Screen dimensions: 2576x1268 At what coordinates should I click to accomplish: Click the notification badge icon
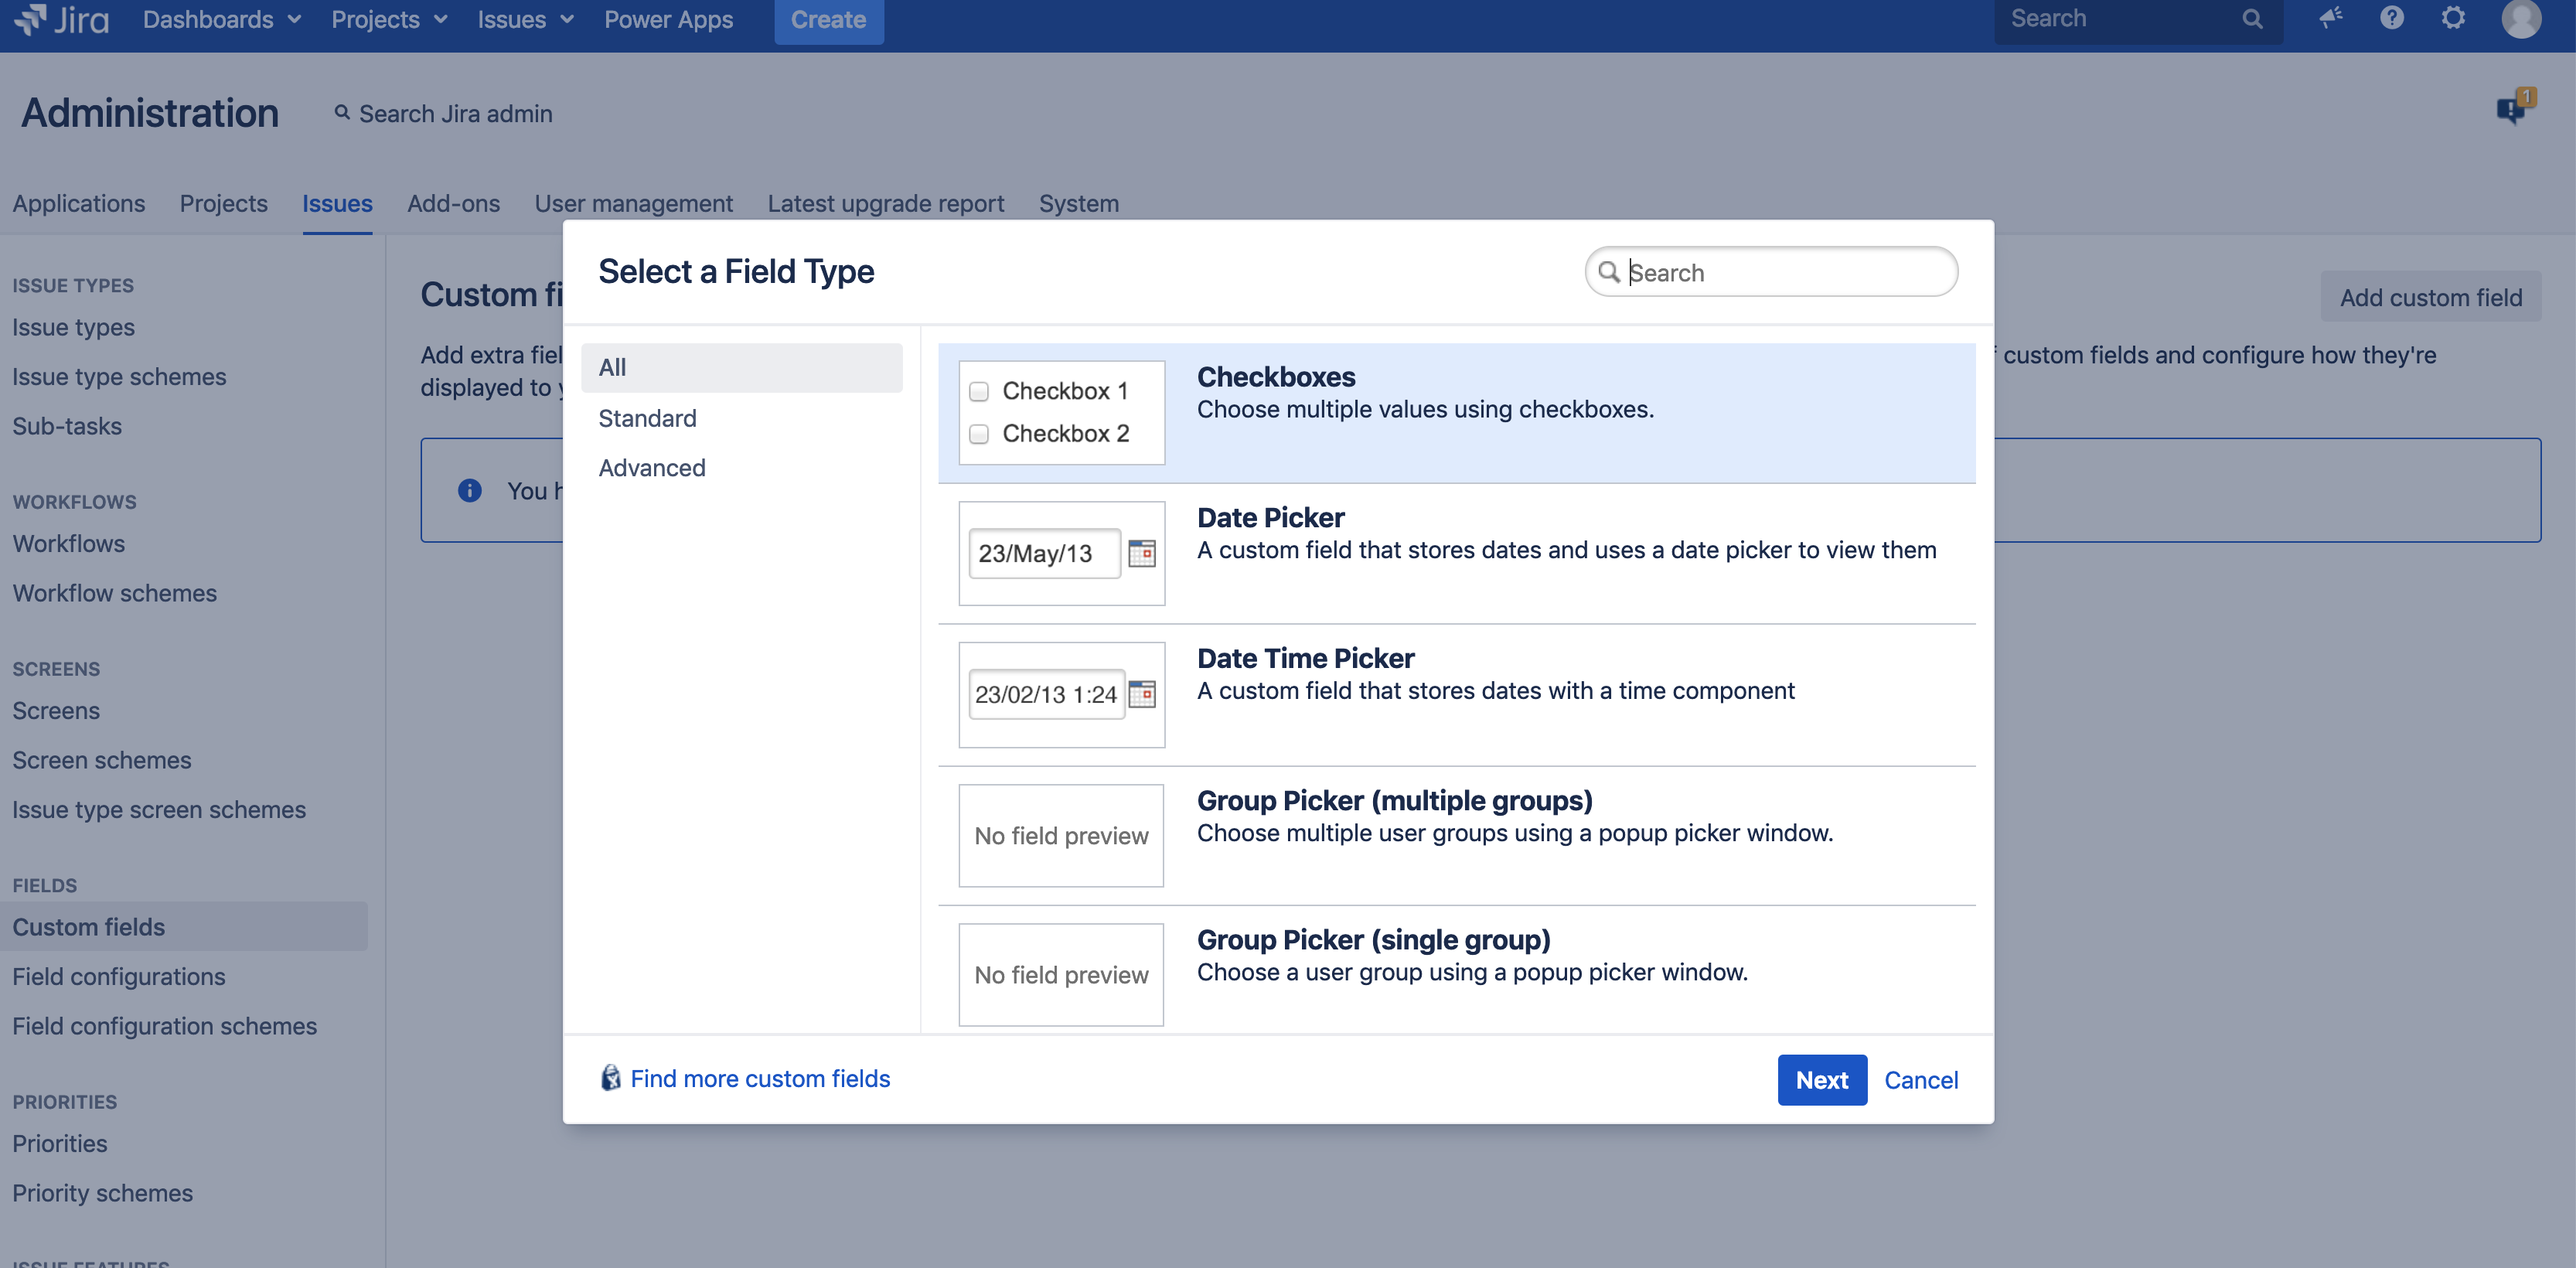tap(2513, 110)
